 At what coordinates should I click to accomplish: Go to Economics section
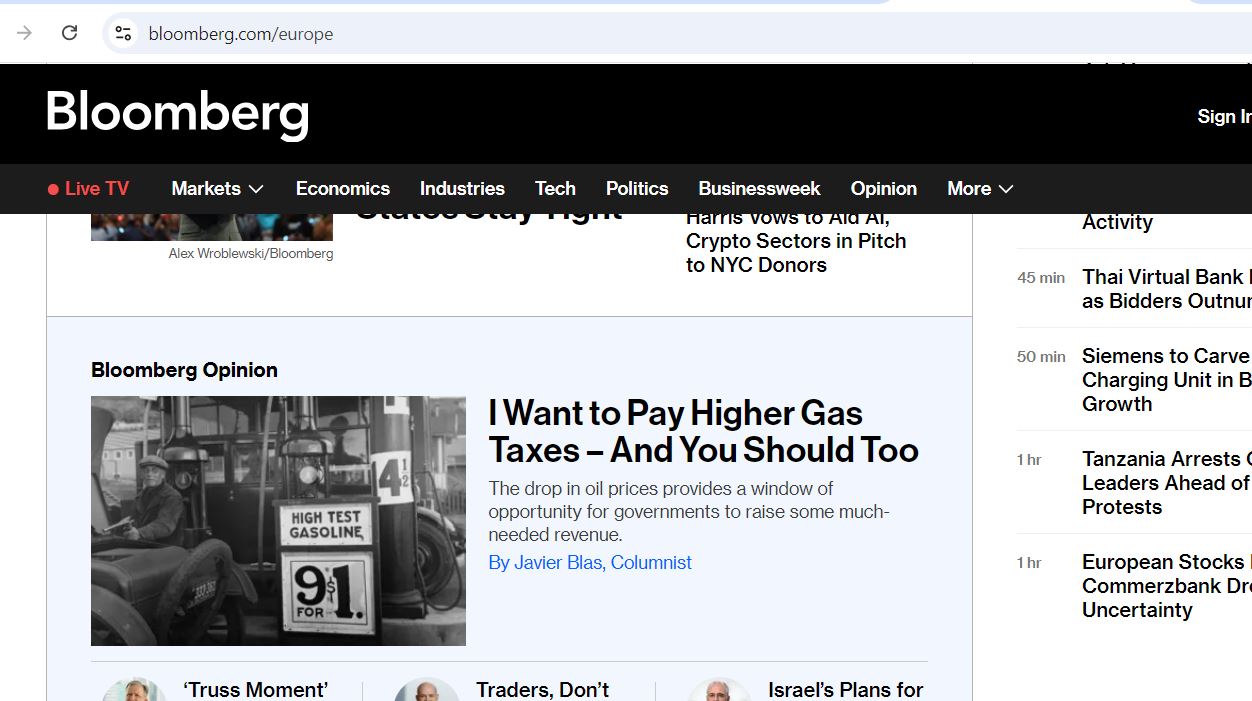342,188
